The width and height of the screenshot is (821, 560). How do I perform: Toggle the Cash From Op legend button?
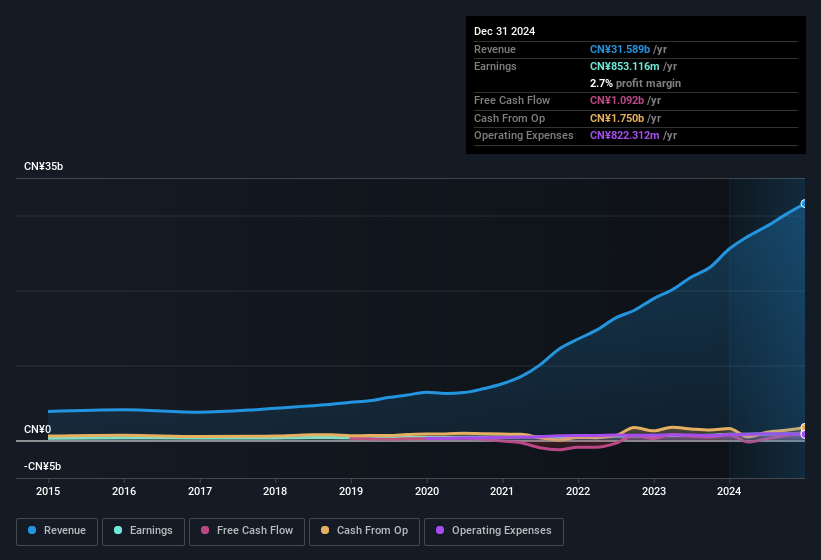[364, 531]
